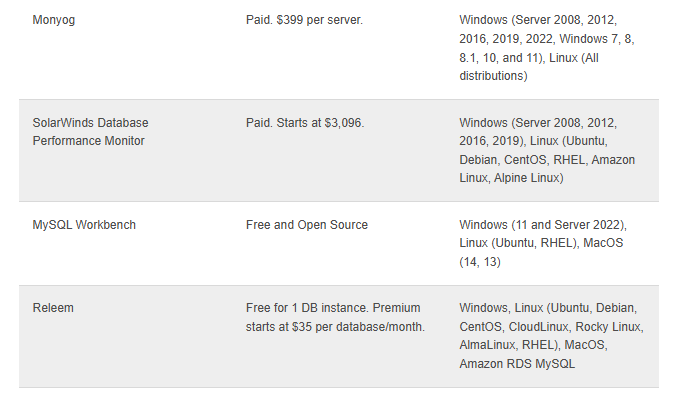The height and width of the screenshot is (412, 677).
Task: Select 'Free and Open Source' pricing text
Action: pos(307,225)
